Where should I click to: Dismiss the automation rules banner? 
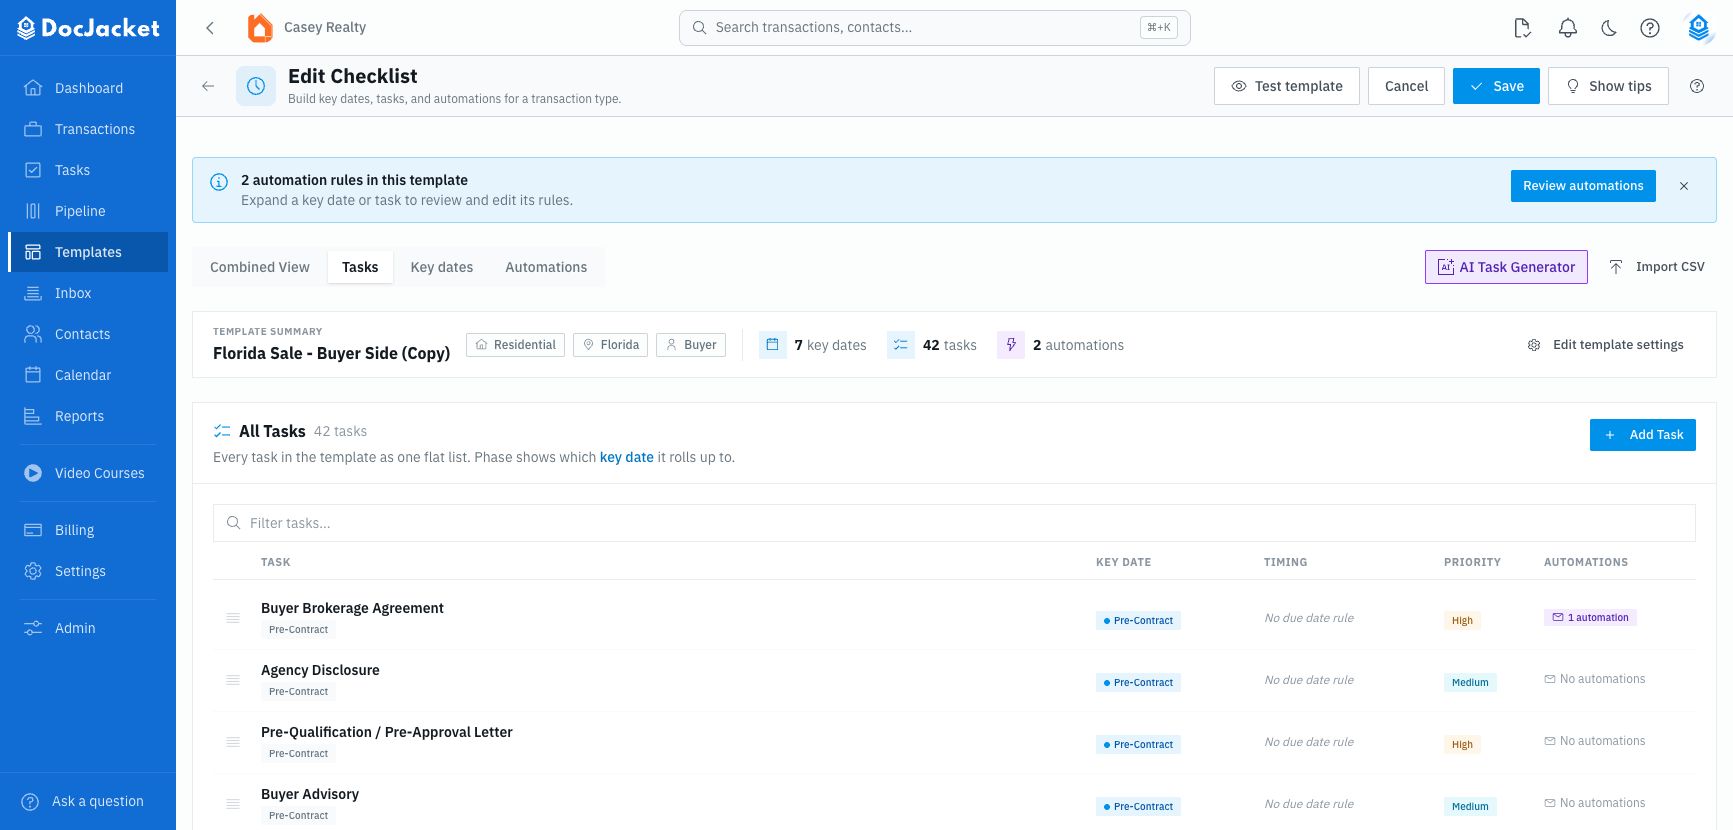pyautogui.click(x=1684, y=186)
